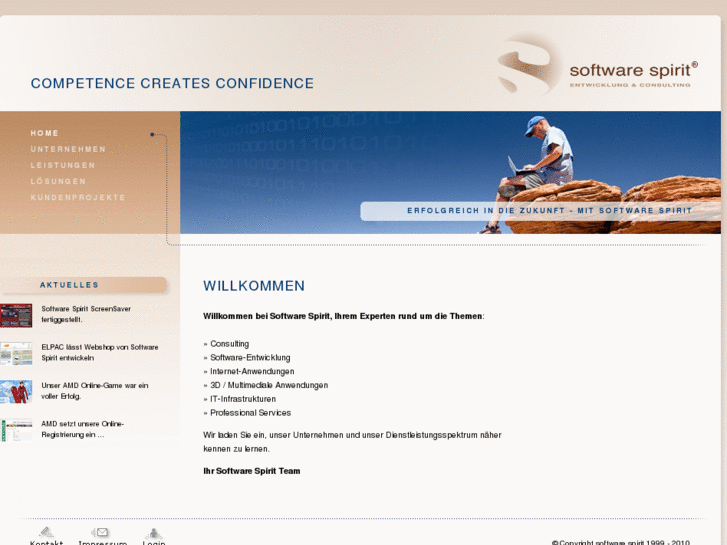The width and height of the screenshot is (727, 545).
Task: Click the Login person icon
Action: tap(153, 533)
